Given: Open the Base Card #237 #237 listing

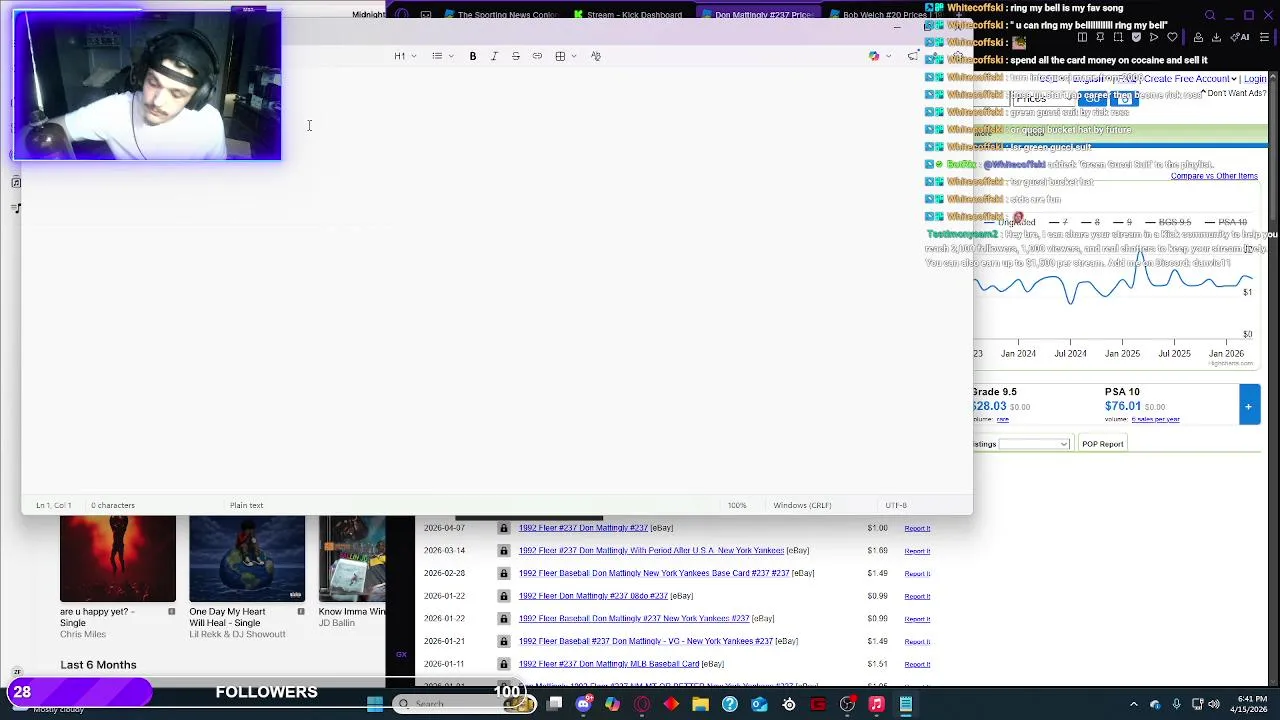Looking at the screenshot, I should (653, 573).
